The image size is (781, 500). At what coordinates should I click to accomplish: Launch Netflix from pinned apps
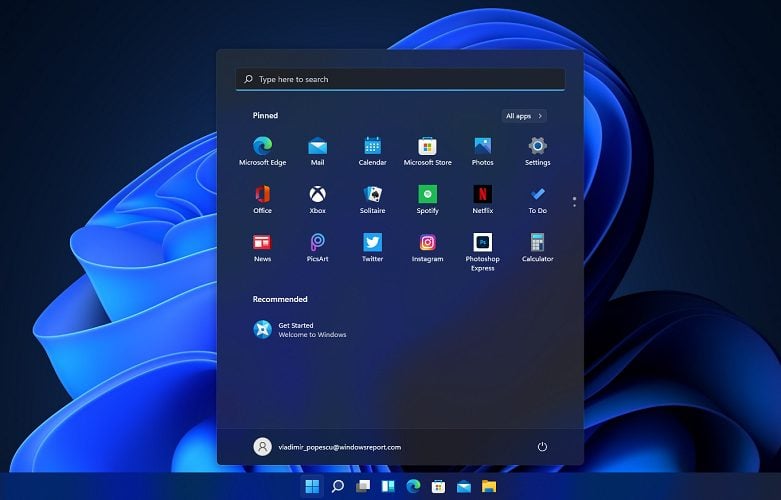pyautogui.click(x=483, y=199)
